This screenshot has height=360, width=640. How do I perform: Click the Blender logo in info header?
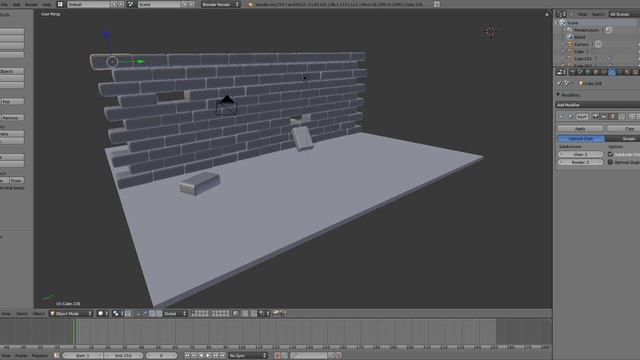(251, 4)
